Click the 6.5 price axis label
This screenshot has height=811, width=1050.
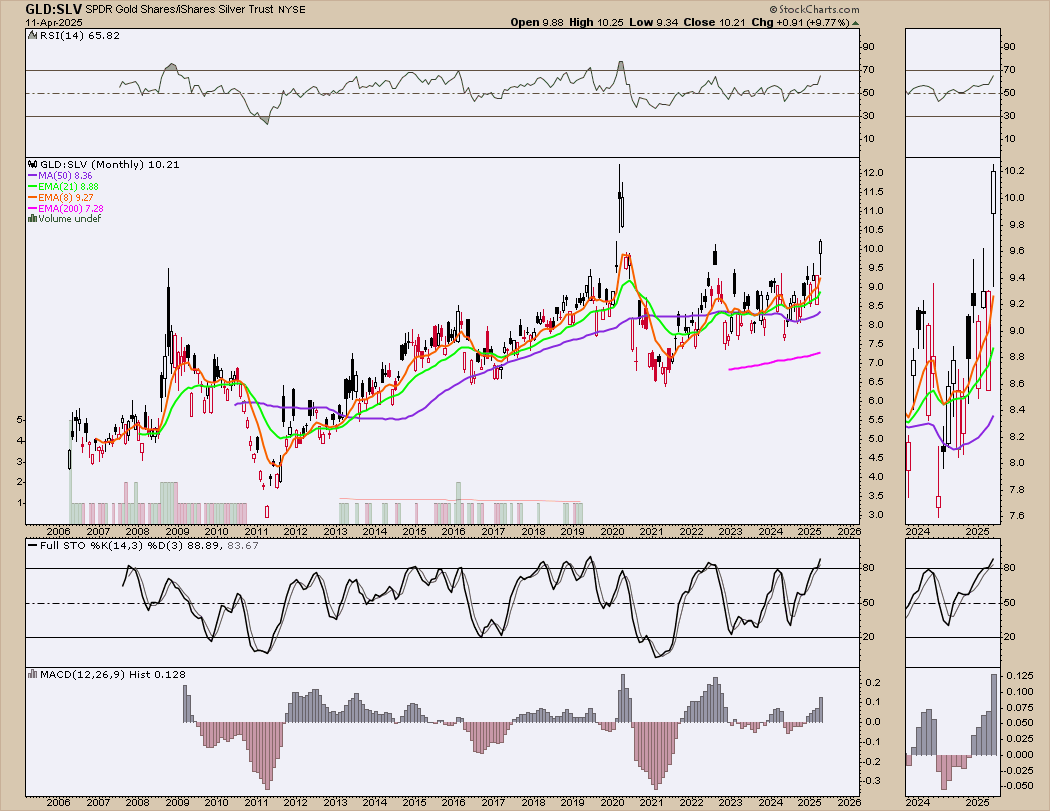[877, 382]
